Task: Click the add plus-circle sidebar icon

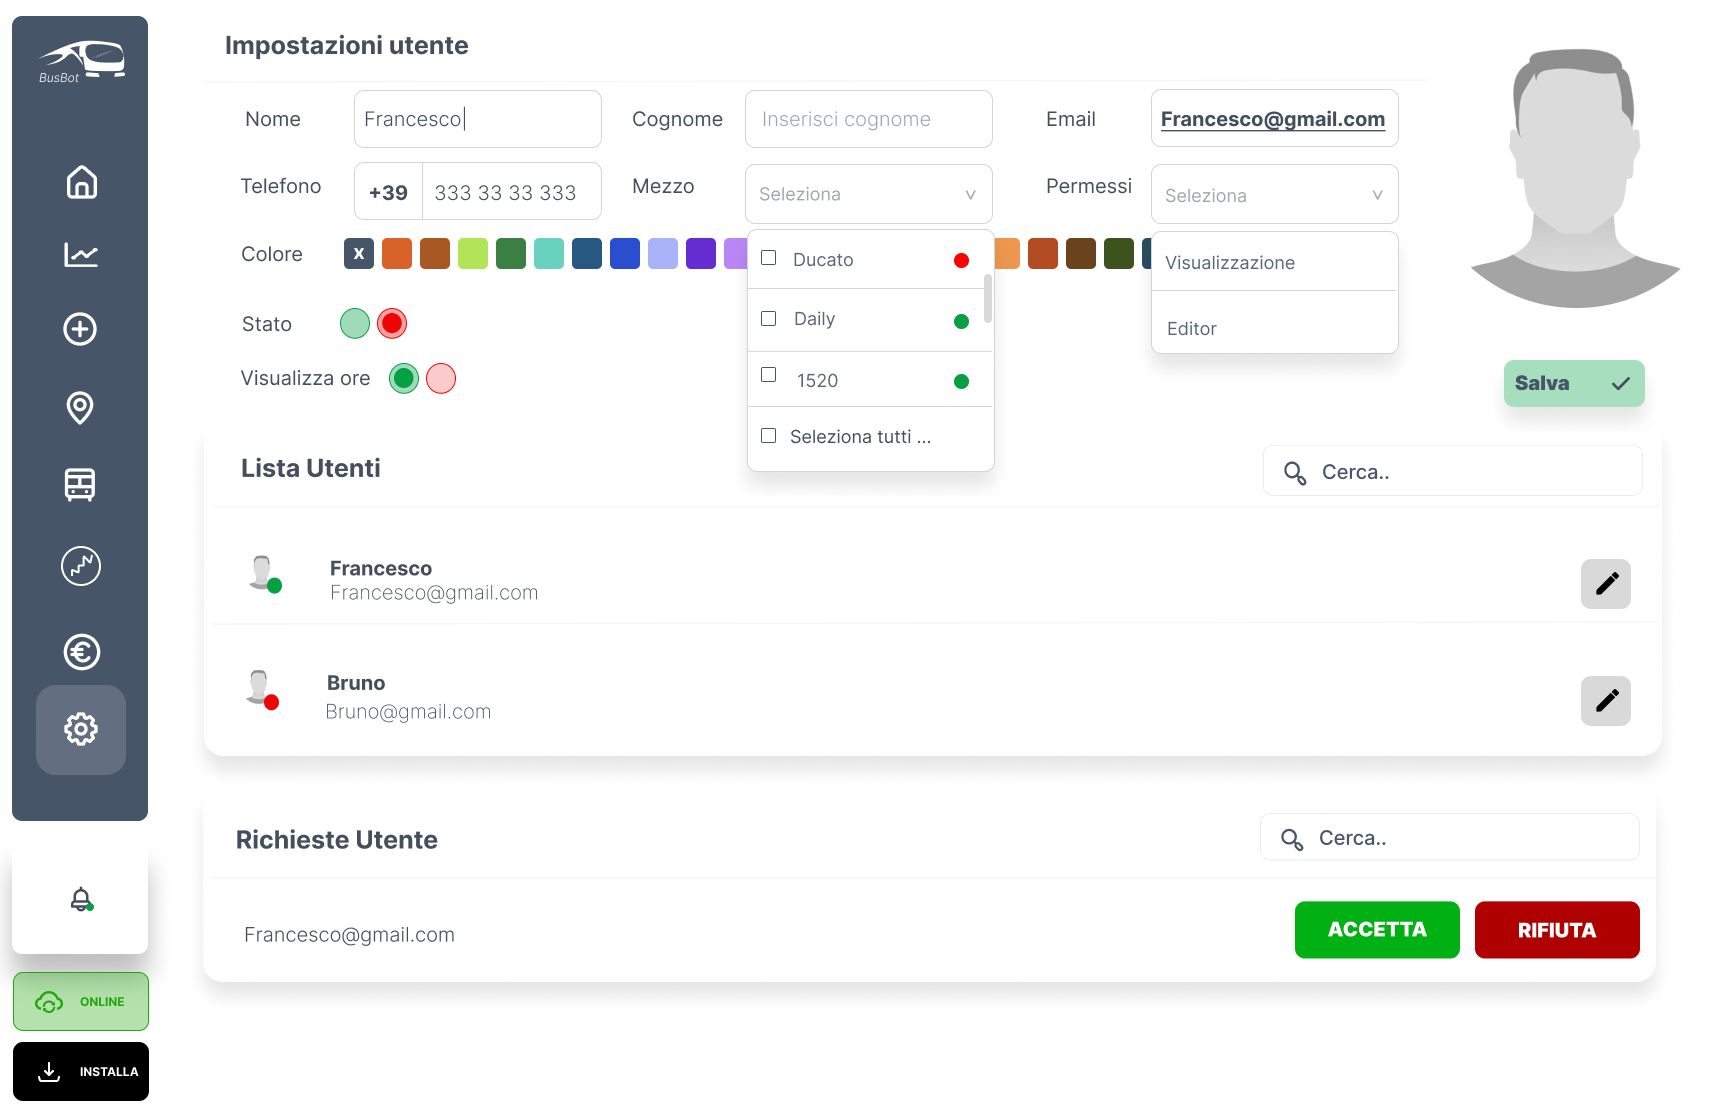Action: [80, 329]
